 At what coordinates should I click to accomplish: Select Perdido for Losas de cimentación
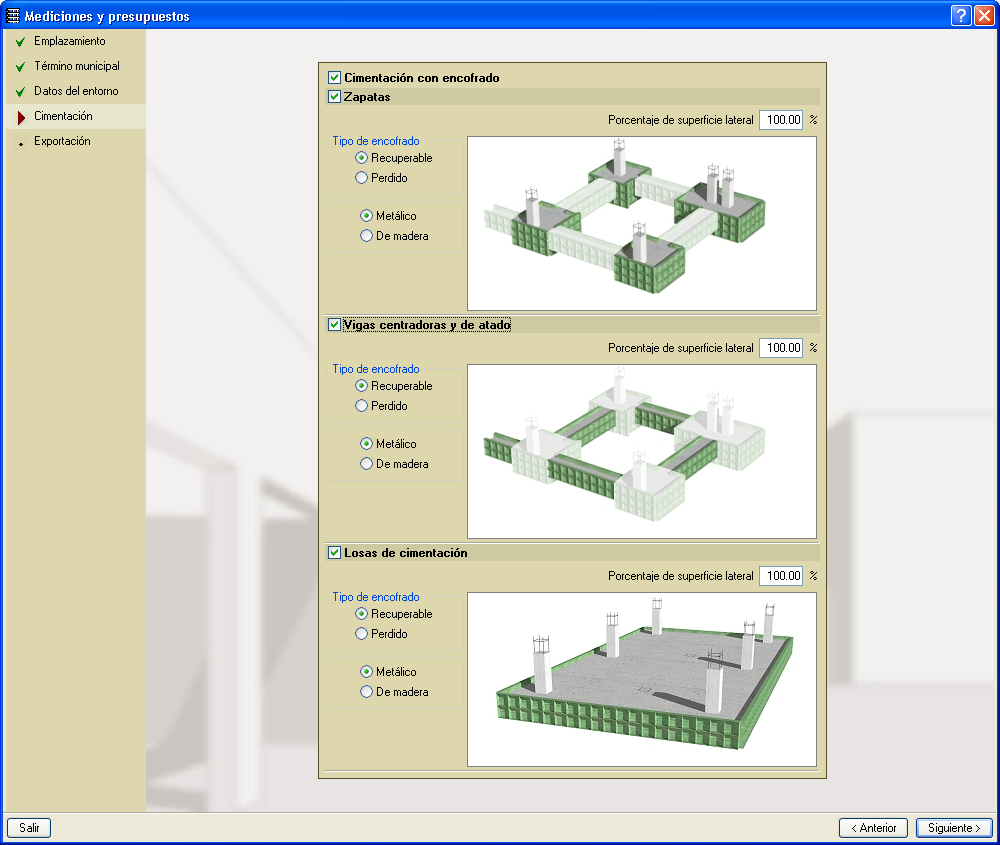click(x=362, y=634)
